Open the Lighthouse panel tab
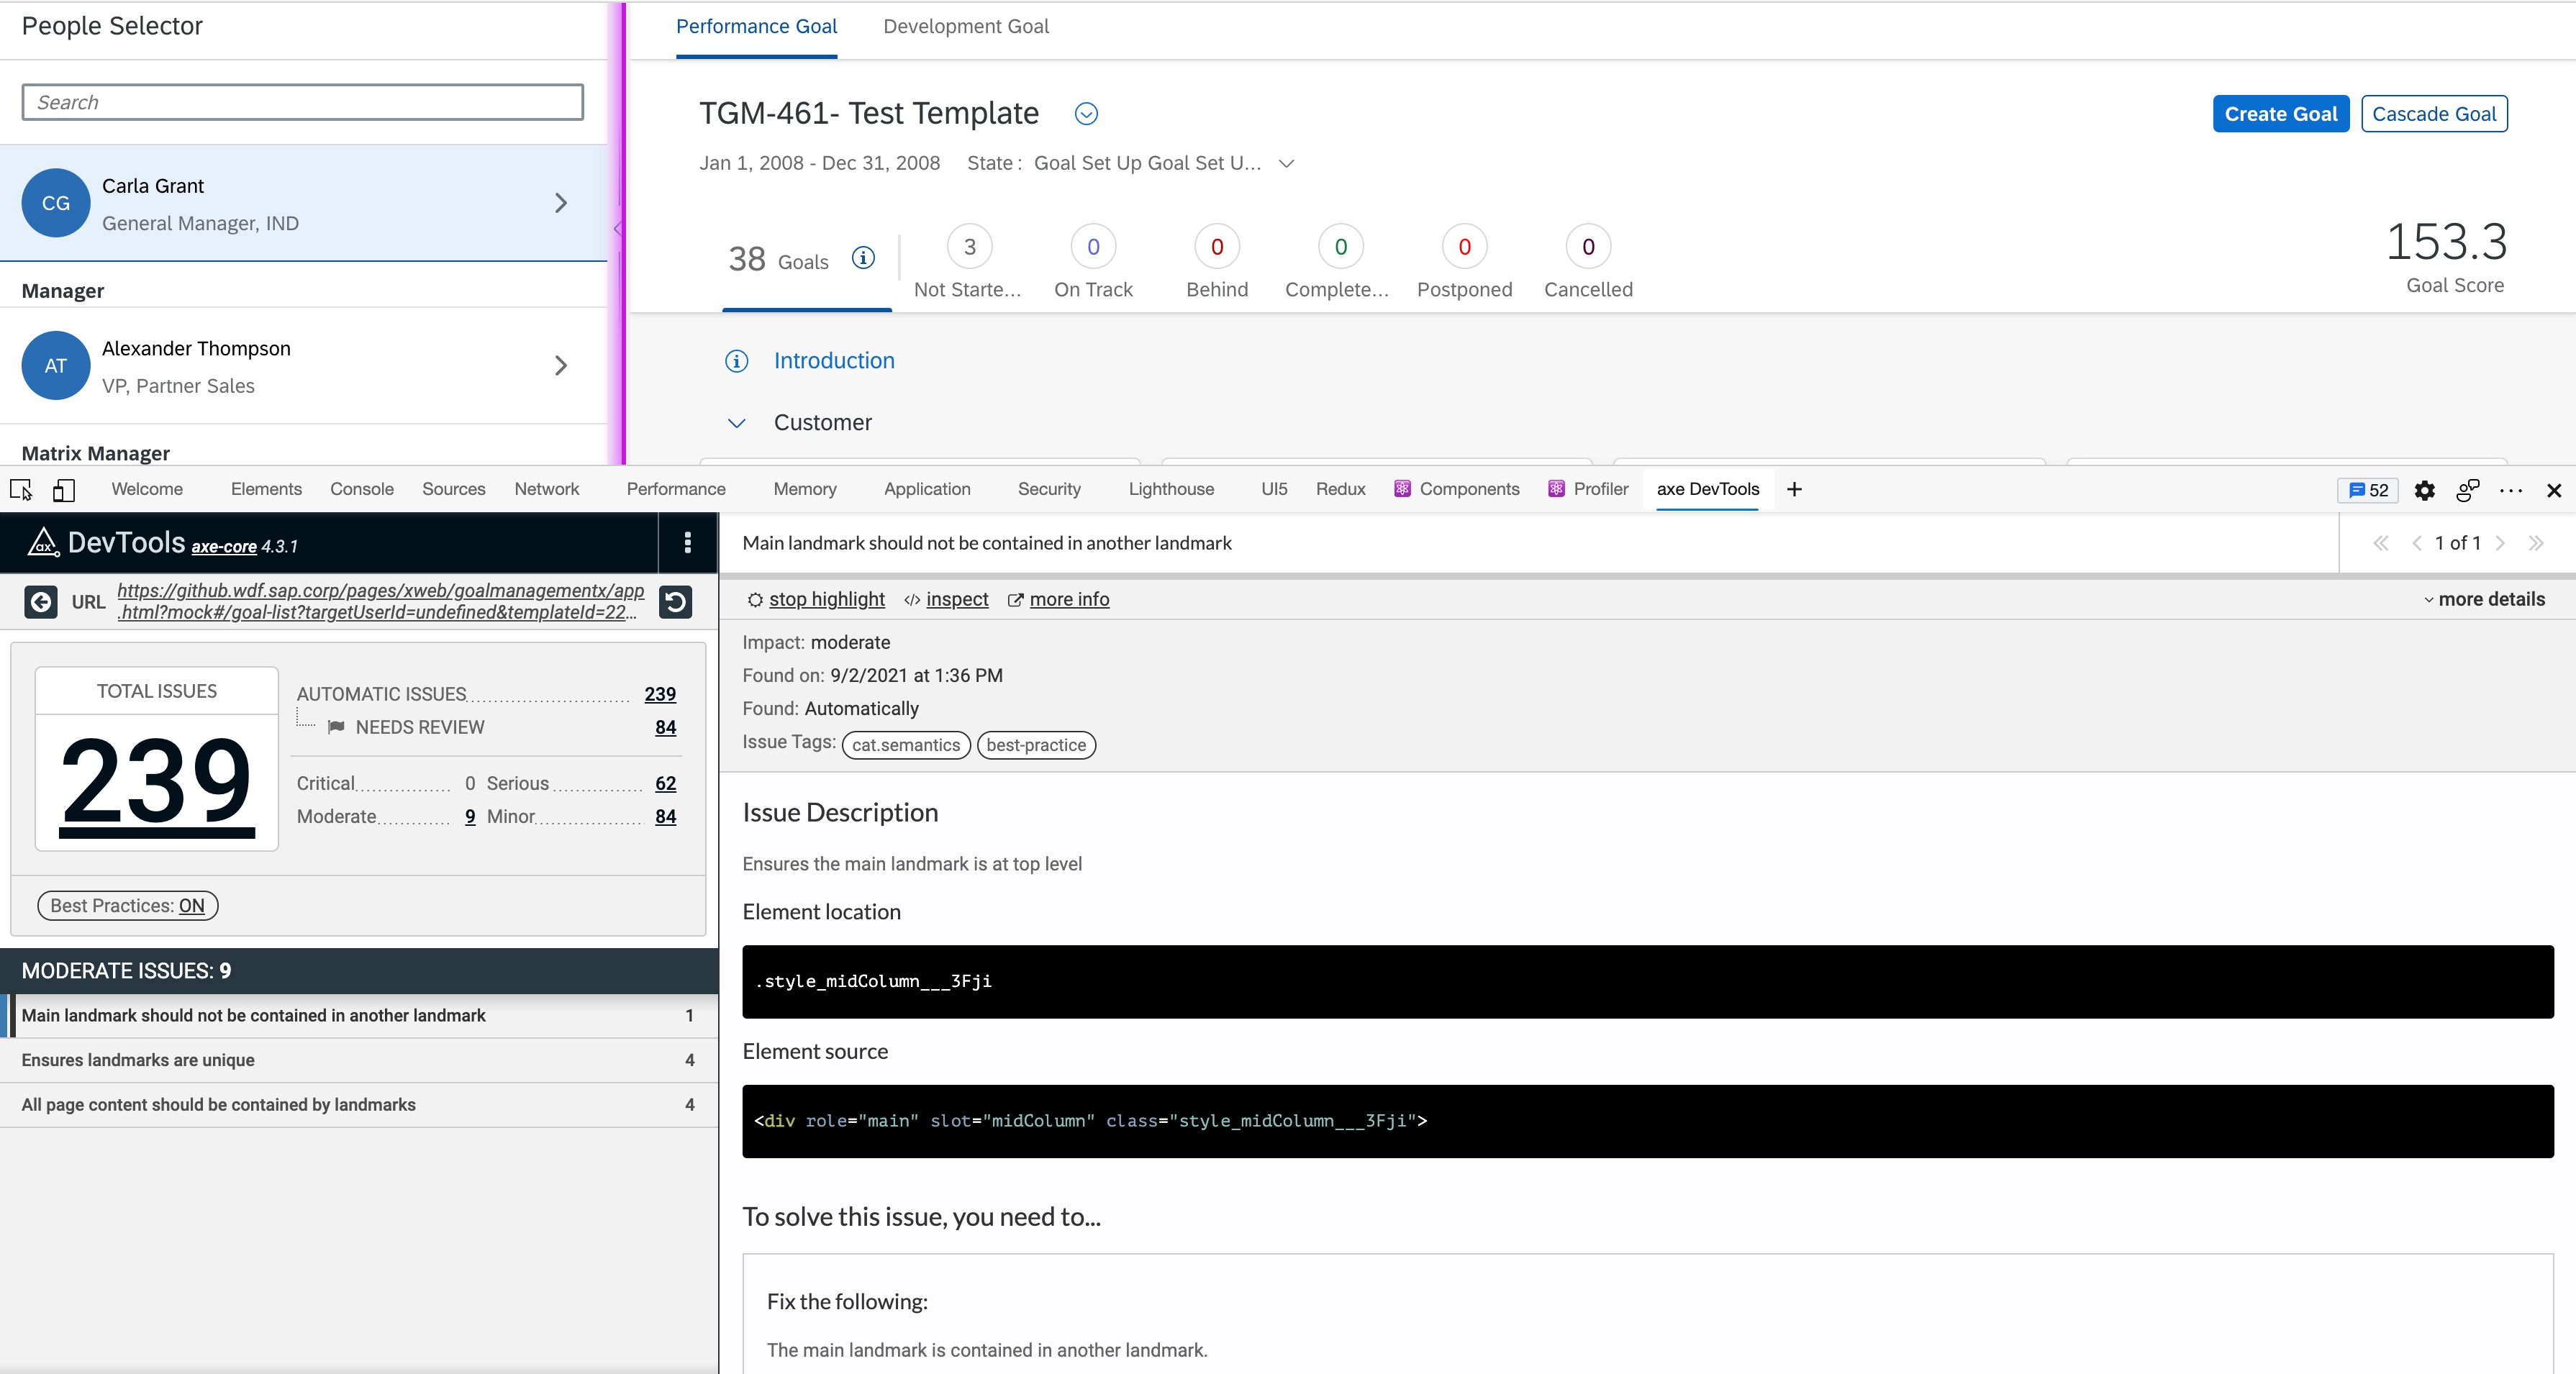2576x1374 pixels. (x=1171, y=489)
